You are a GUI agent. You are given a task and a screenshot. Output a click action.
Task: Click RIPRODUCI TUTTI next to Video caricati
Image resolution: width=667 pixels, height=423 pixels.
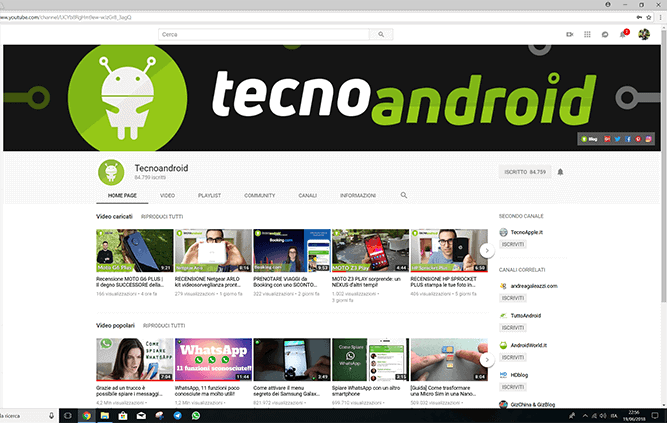coord(162,217)
